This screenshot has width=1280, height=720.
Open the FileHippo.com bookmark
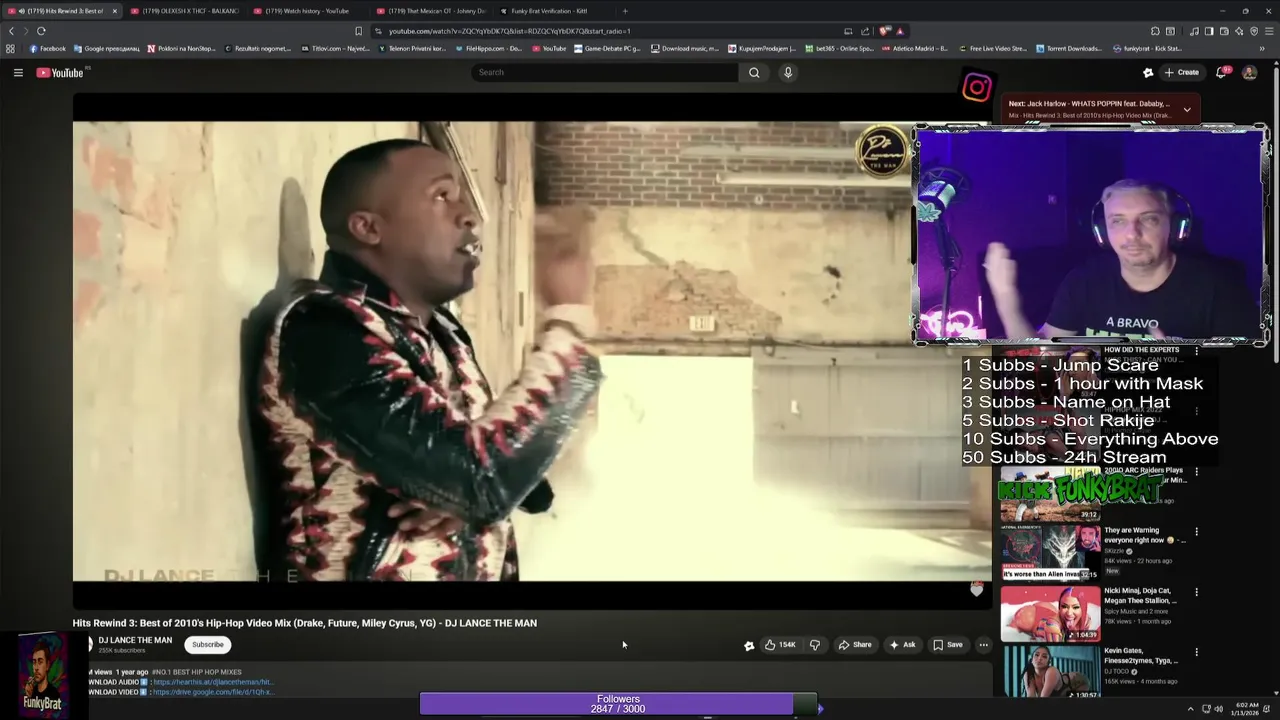[x=489, y=48]
